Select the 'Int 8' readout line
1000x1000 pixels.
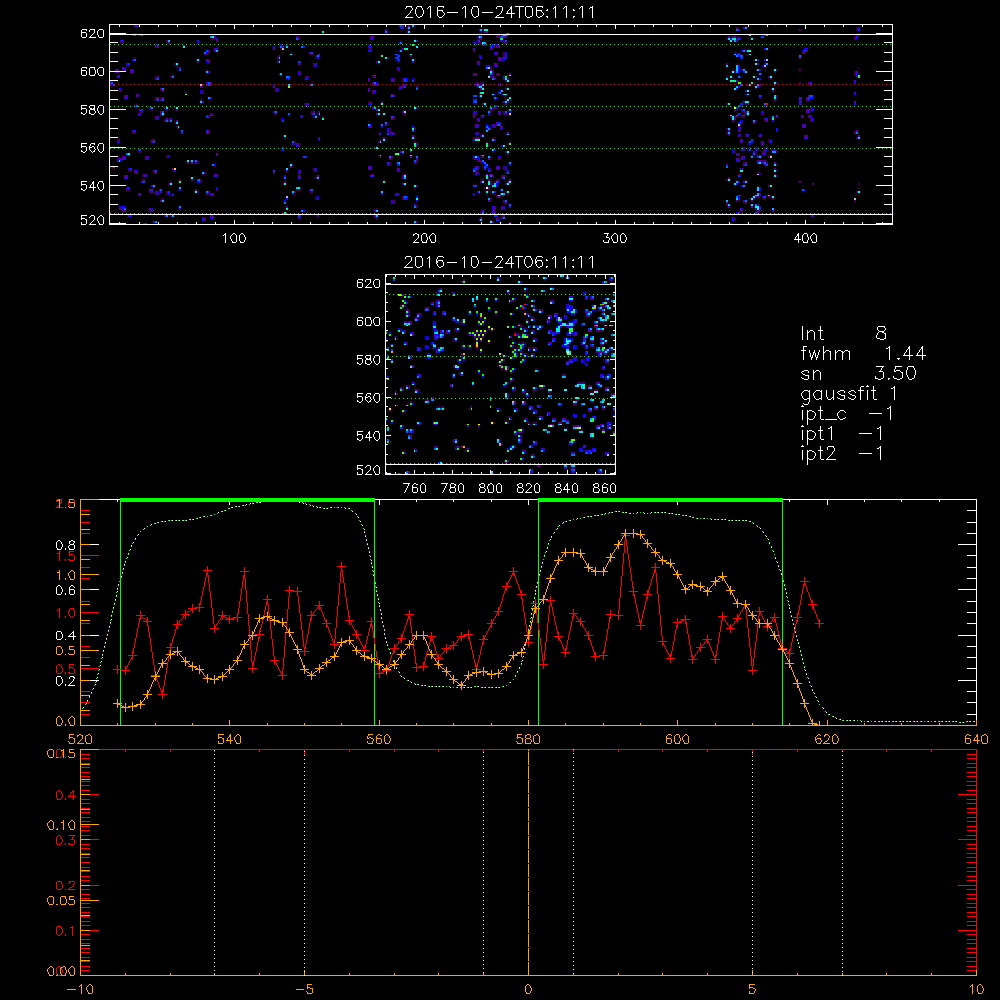pyautogui.click(x=843, y=333)
